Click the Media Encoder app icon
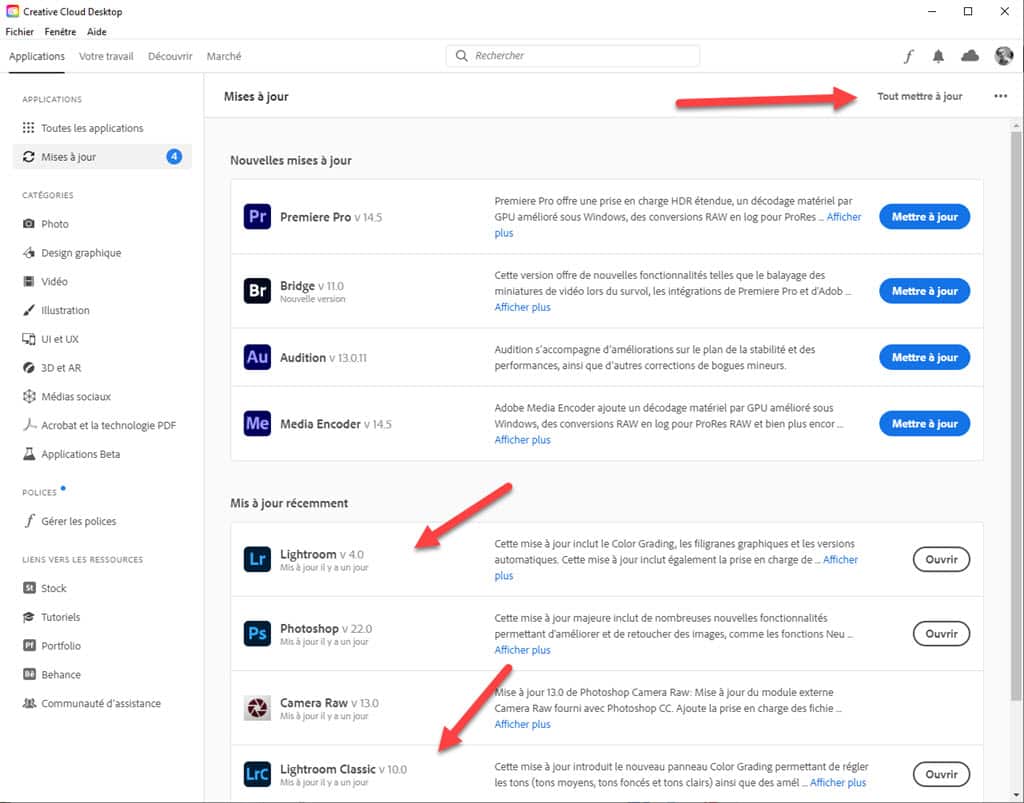Viewport: 1024px width, 803px height. (x=257, y=424)
